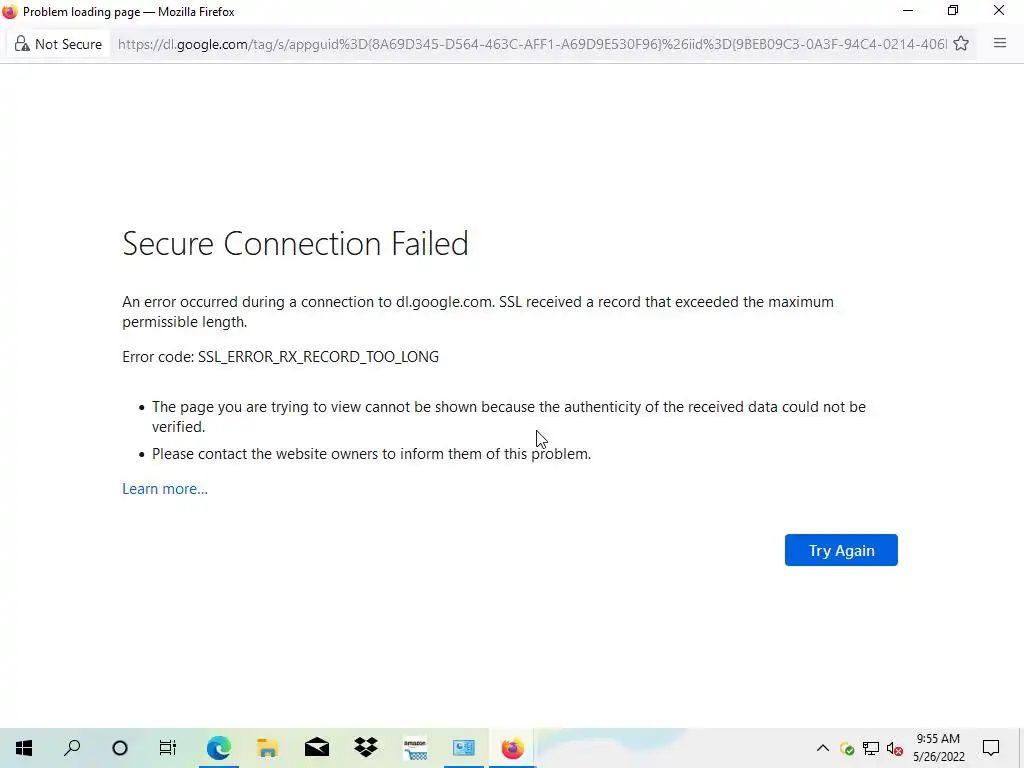Open the Windows Start menu
1024x768 pixels.
click(x=24, y=748)
